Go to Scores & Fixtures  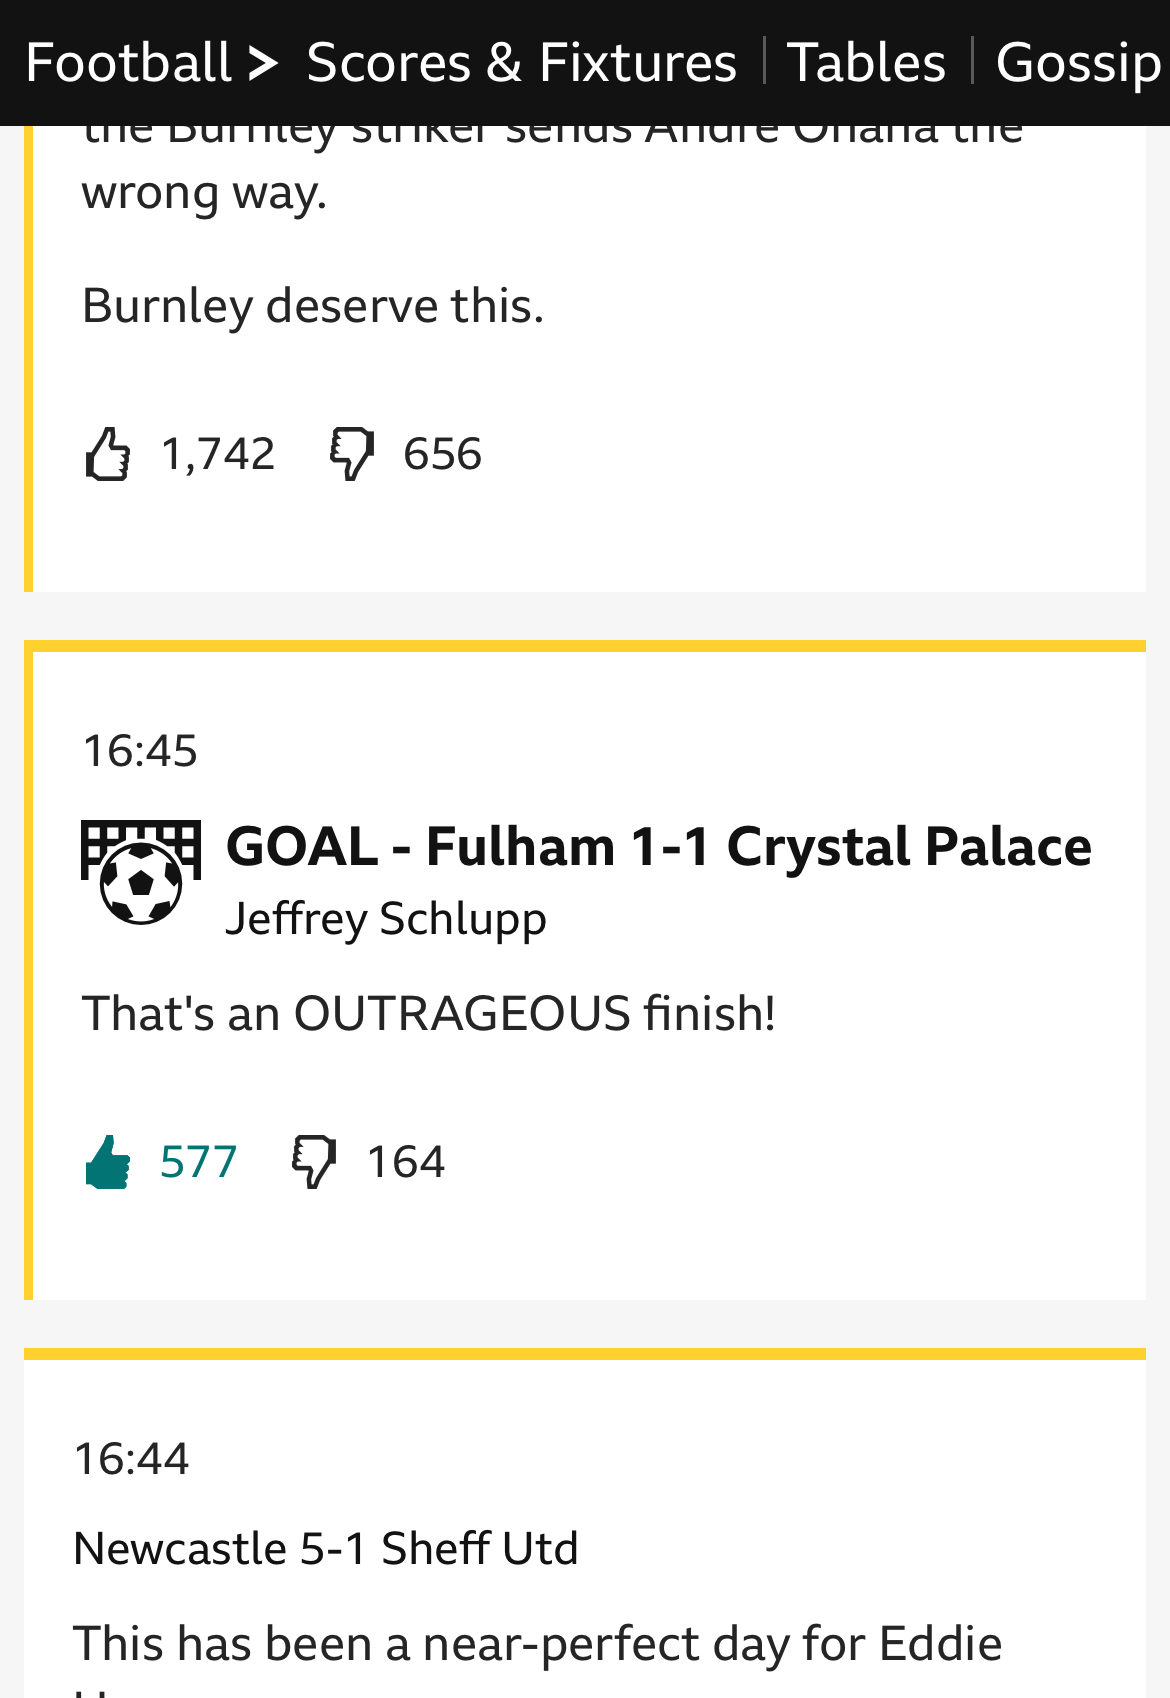click(x=521, y=63)
